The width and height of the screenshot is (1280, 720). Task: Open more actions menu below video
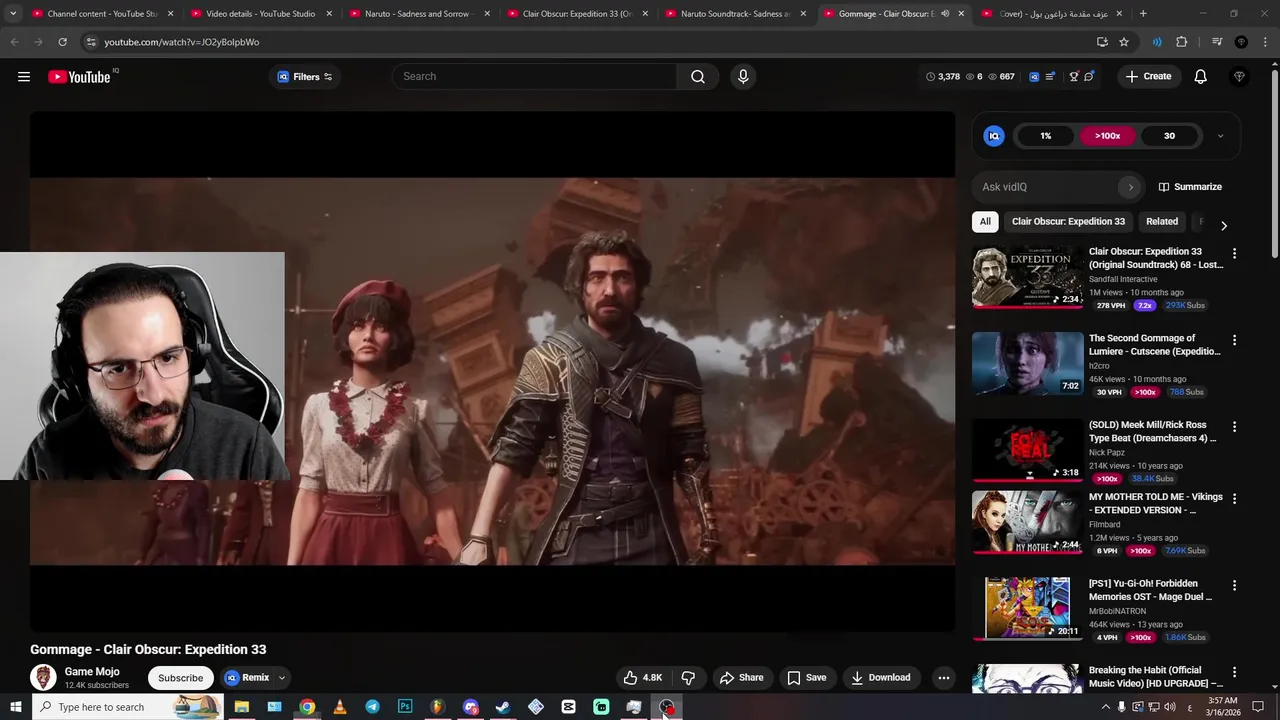click(943, 677)
